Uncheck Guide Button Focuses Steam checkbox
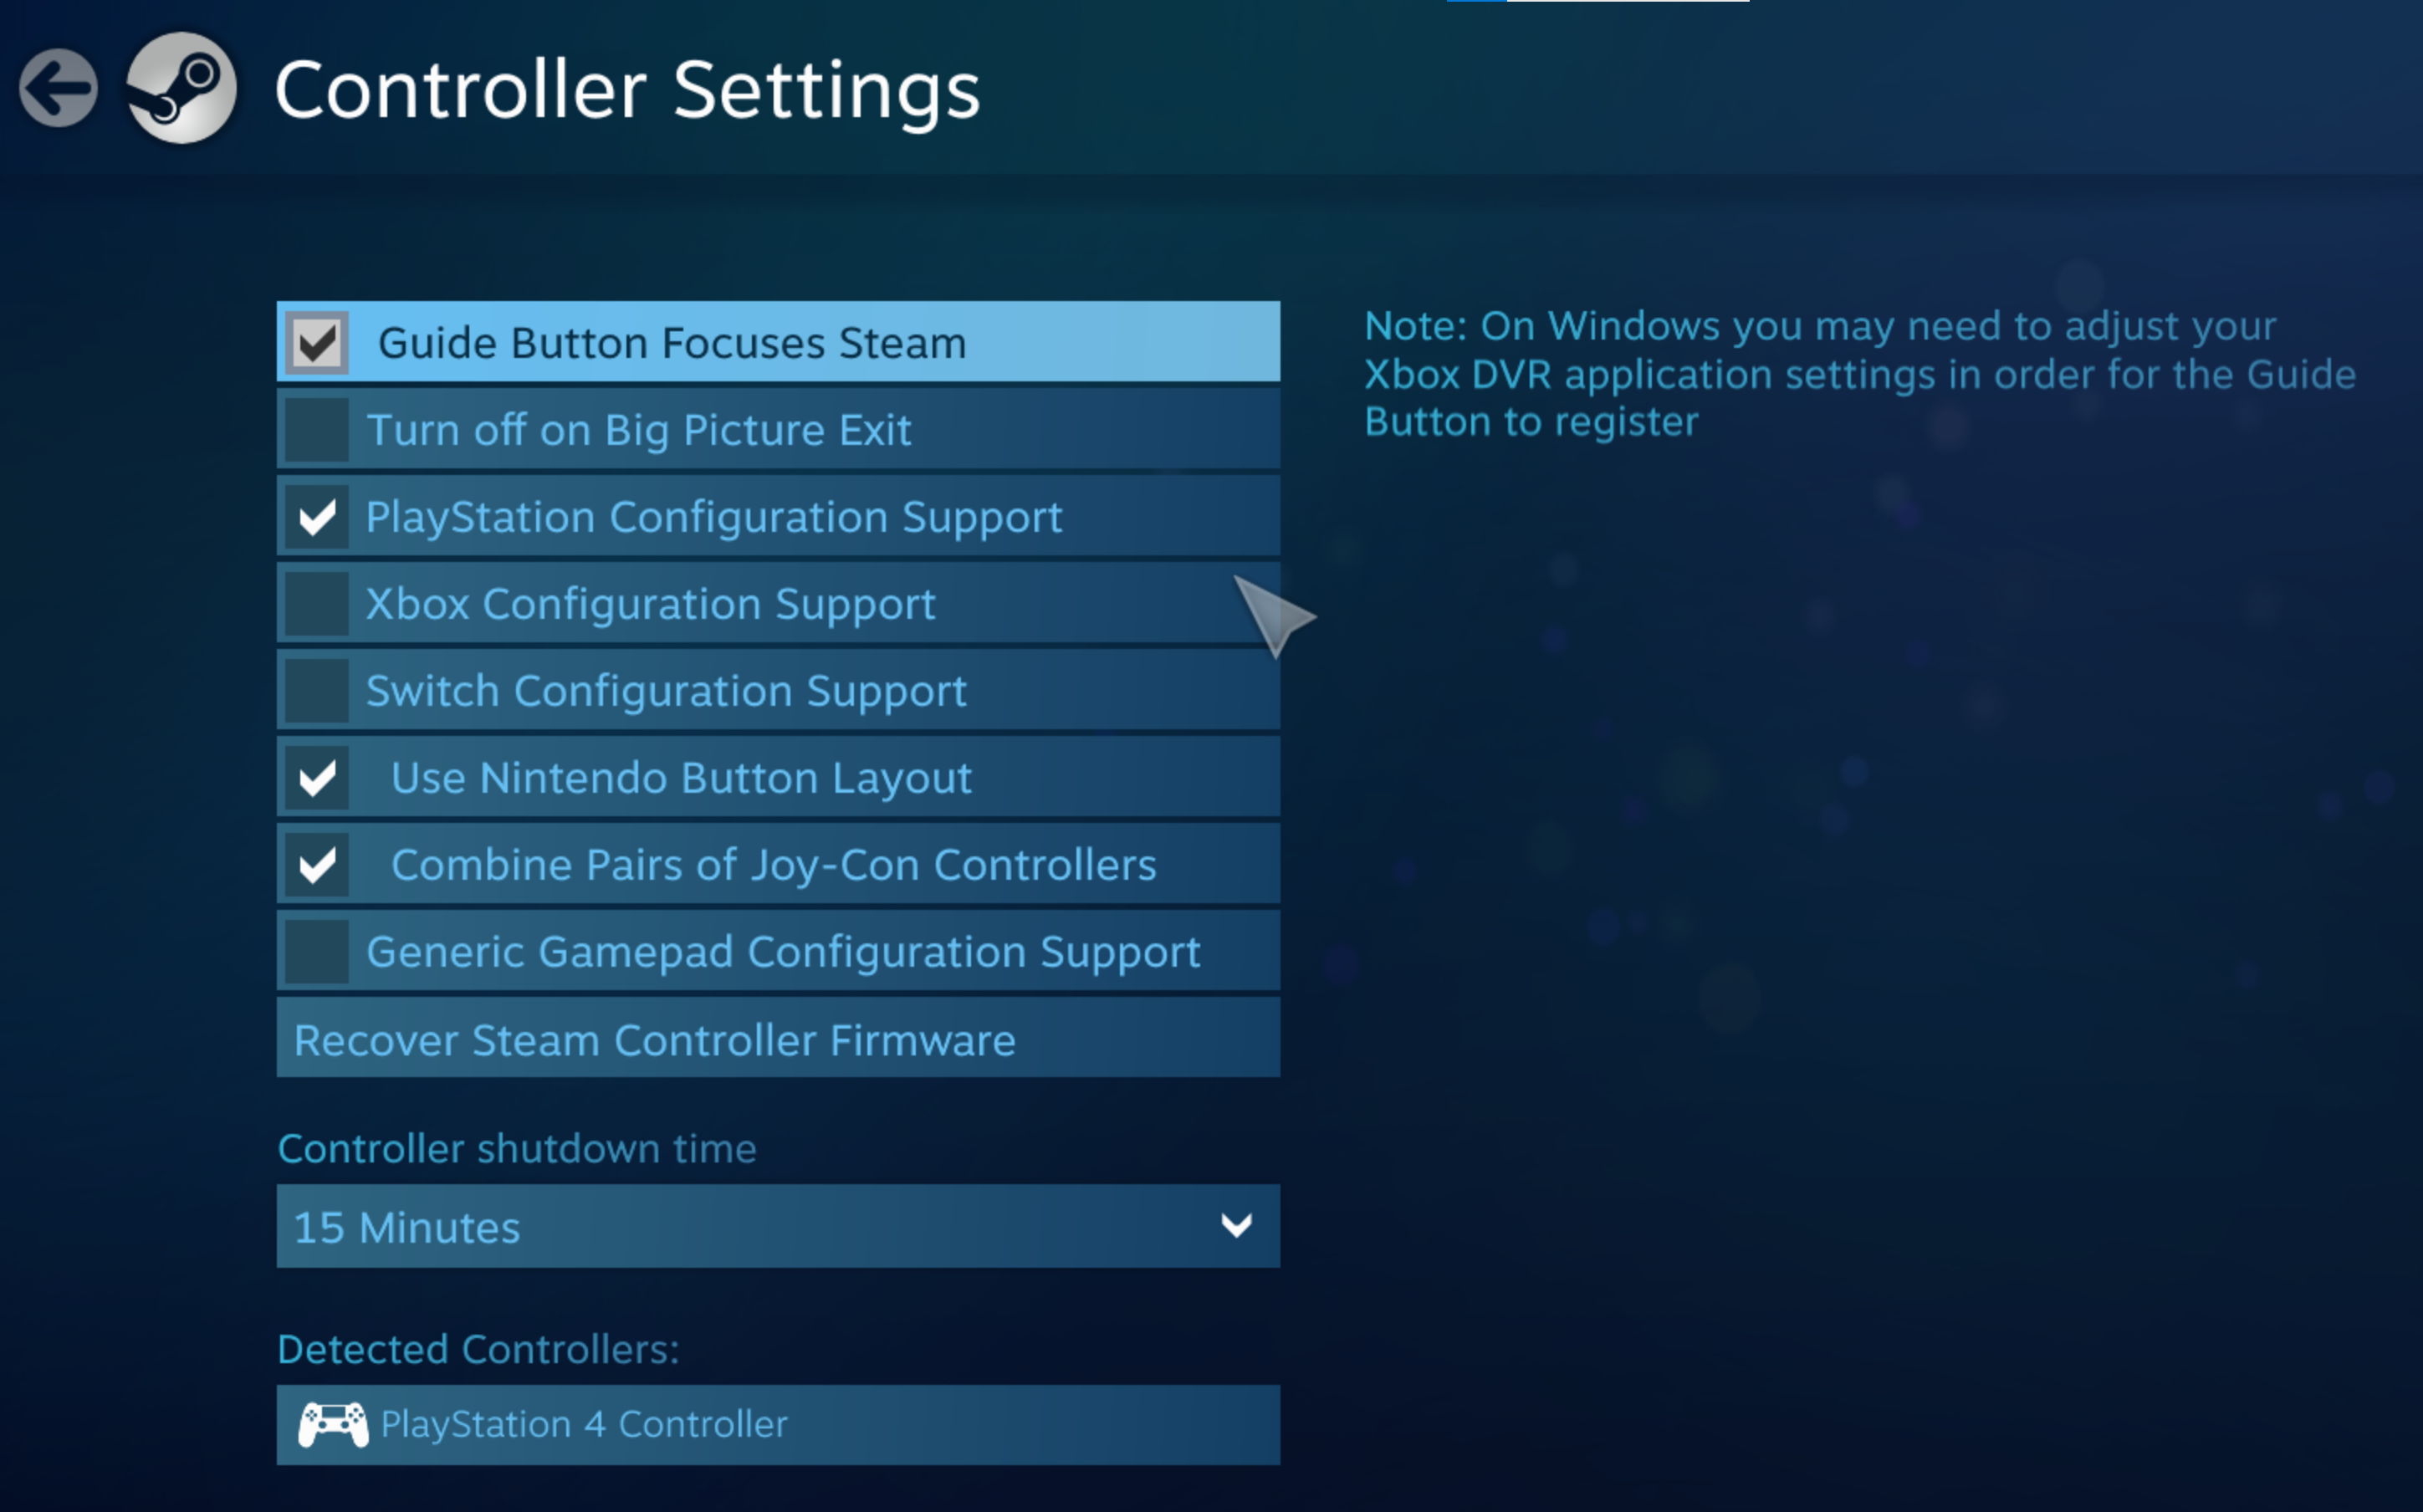 pyautogui.click(x=317, y=343)
